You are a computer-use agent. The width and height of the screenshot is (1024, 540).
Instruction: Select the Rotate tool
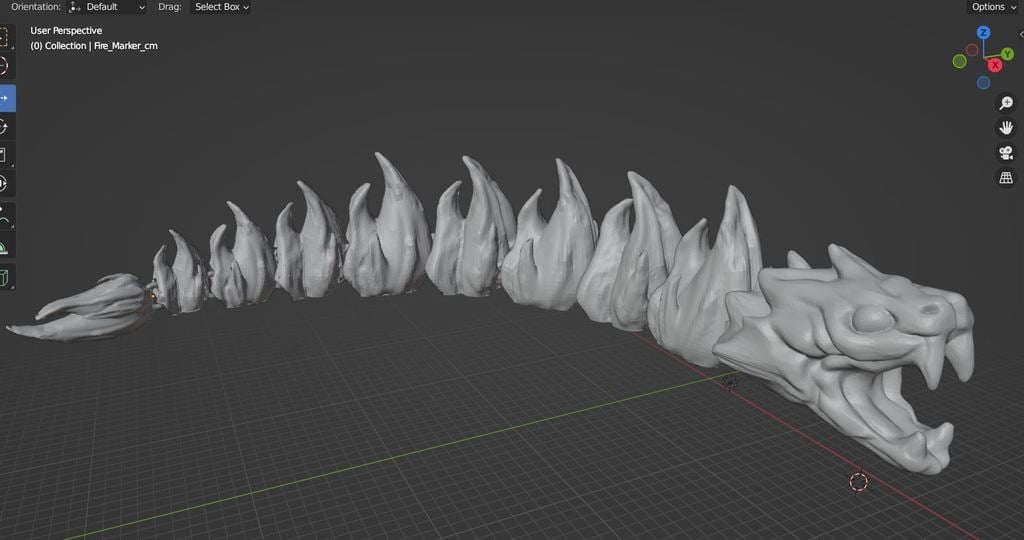[x=5, y=127]
